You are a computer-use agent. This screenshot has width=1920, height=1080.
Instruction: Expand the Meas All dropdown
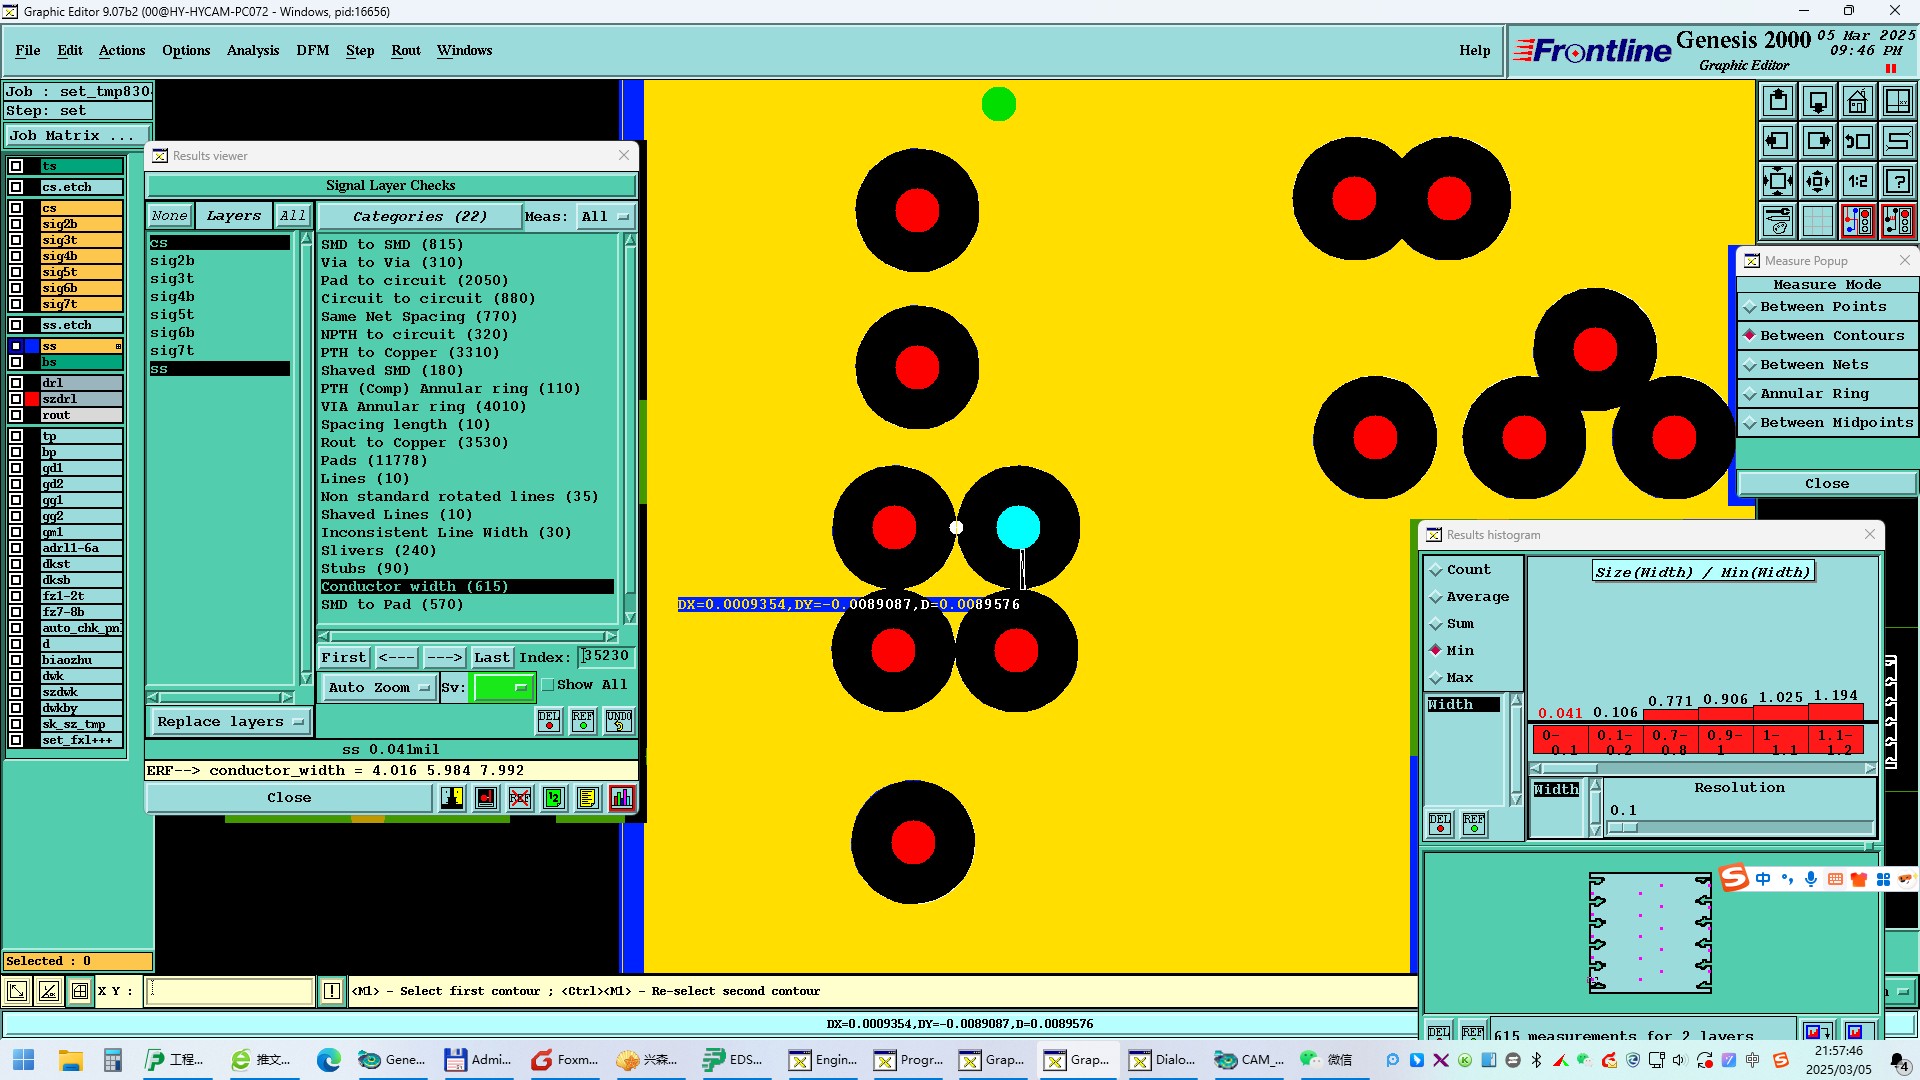pyautogui.click(x=604, y=216)
